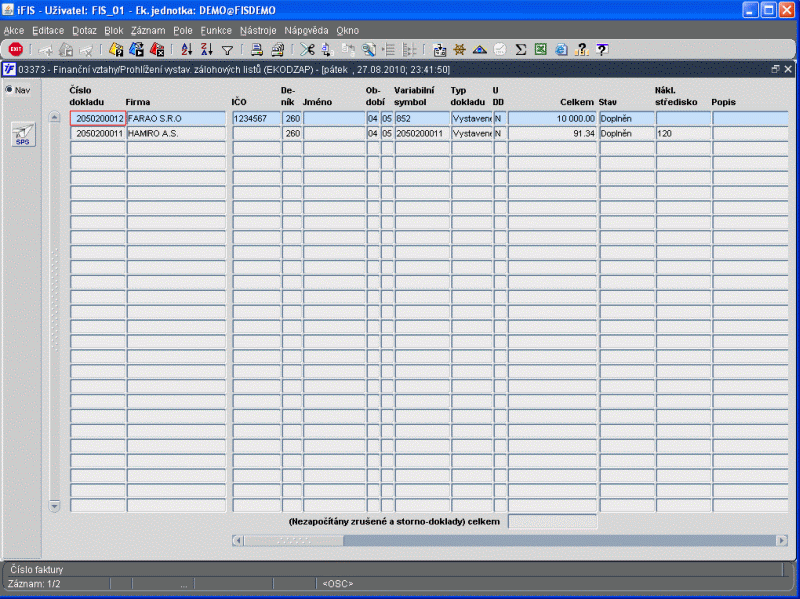Click the Celkem amount 10 000.00
The width and height of the screenshot is (800, 599).
pyautogui.click(x=552, y=118)
